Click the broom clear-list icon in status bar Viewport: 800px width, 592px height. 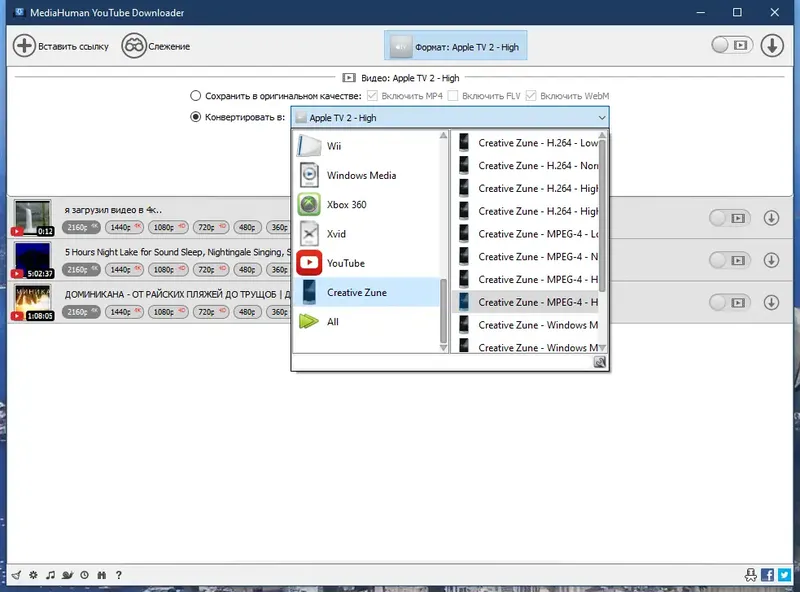point(16,575)
